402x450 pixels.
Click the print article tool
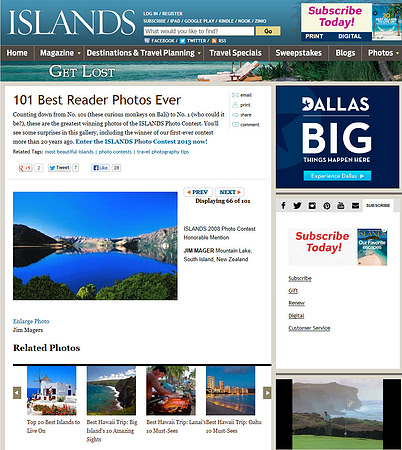click(241, 105)
